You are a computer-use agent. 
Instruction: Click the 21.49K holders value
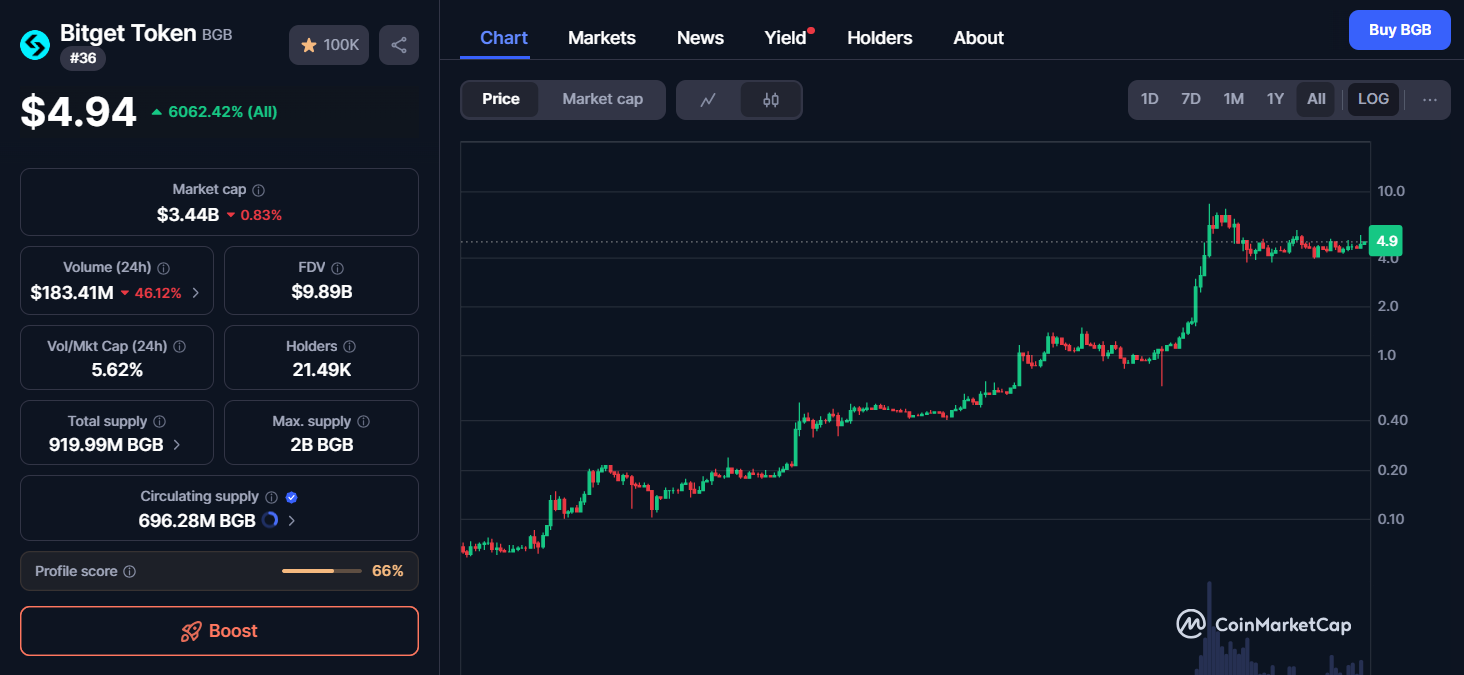pyautogui.click(x=321, y=370)
